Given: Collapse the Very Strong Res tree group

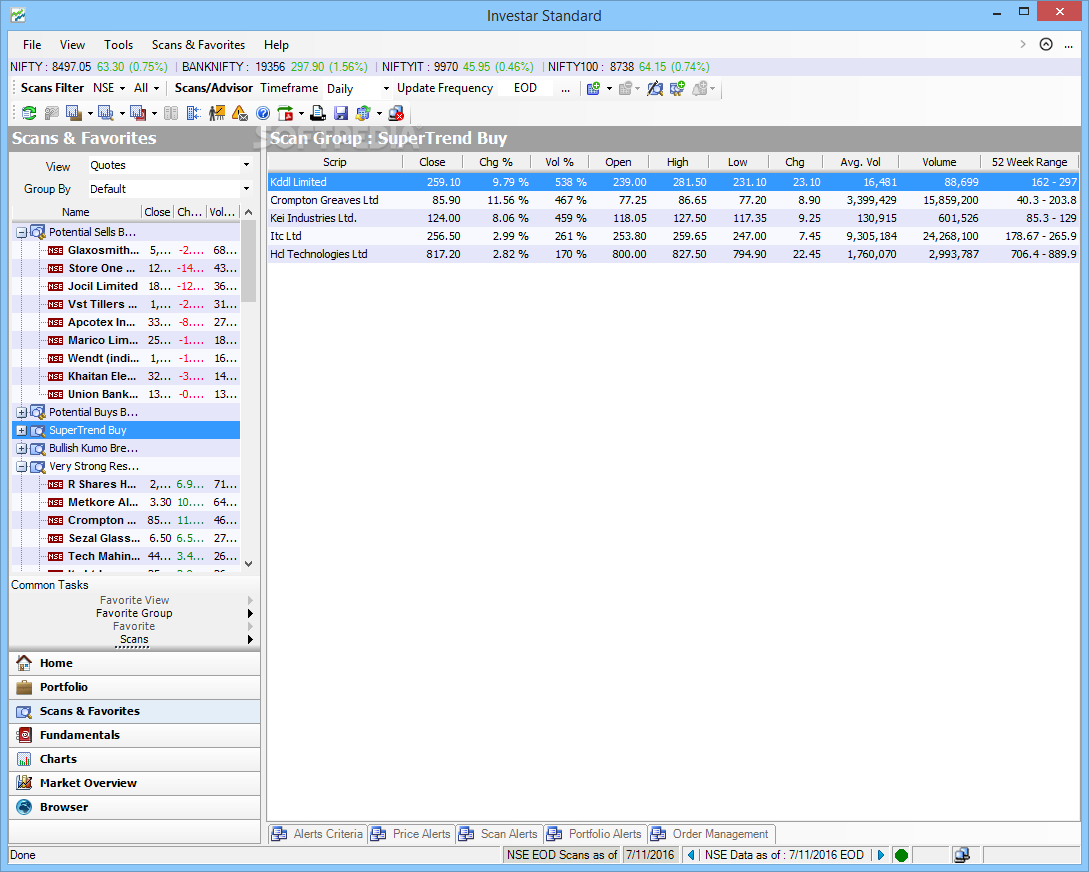Looking at the screenshot, I should [22, 467].
